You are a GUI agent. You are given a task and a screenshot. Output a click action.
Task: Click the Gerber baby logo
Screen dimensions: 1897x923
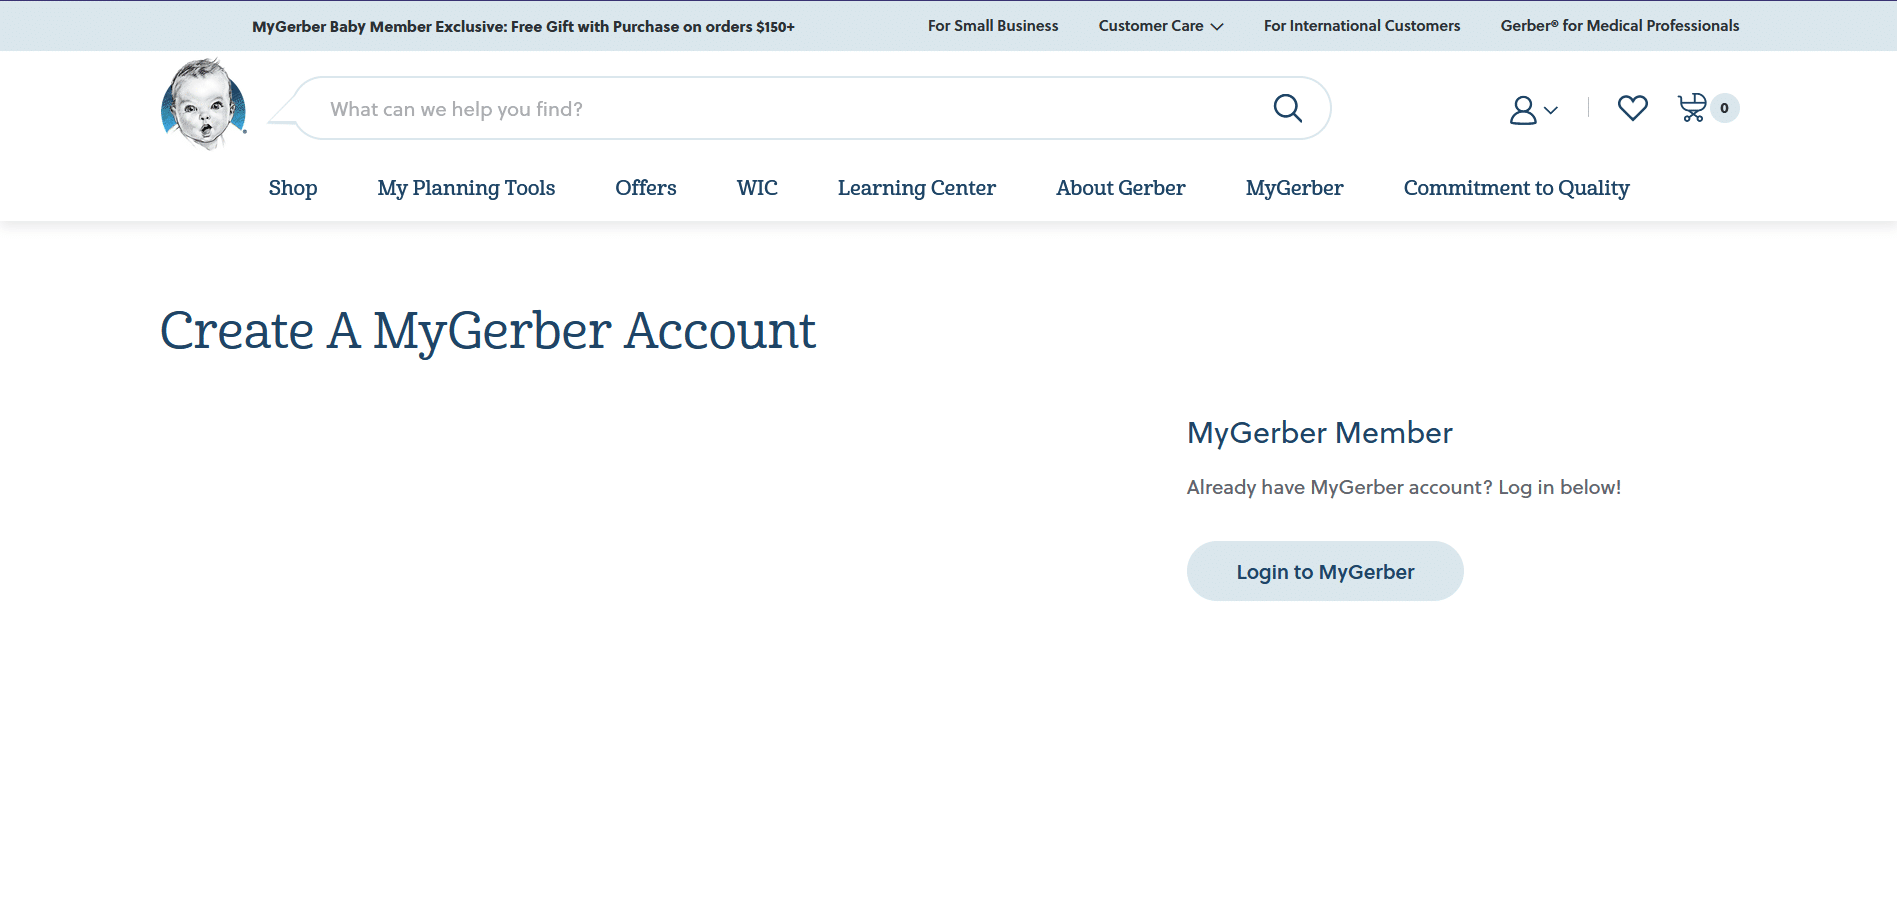point(204,104)
